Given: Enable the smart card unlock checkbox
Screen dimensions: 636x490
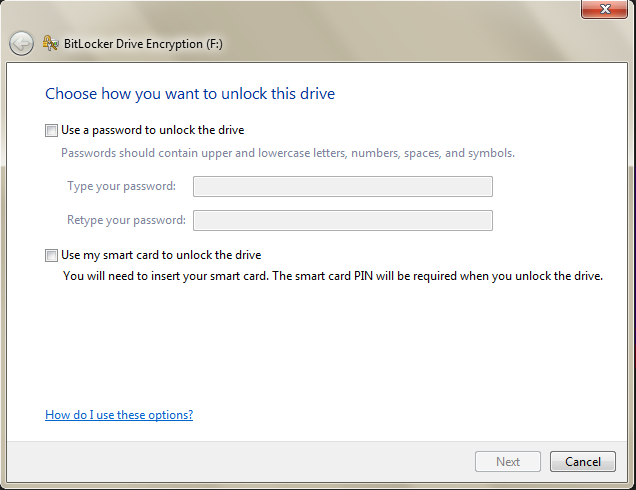Looking at the screenshot, I should click(51, 256).
